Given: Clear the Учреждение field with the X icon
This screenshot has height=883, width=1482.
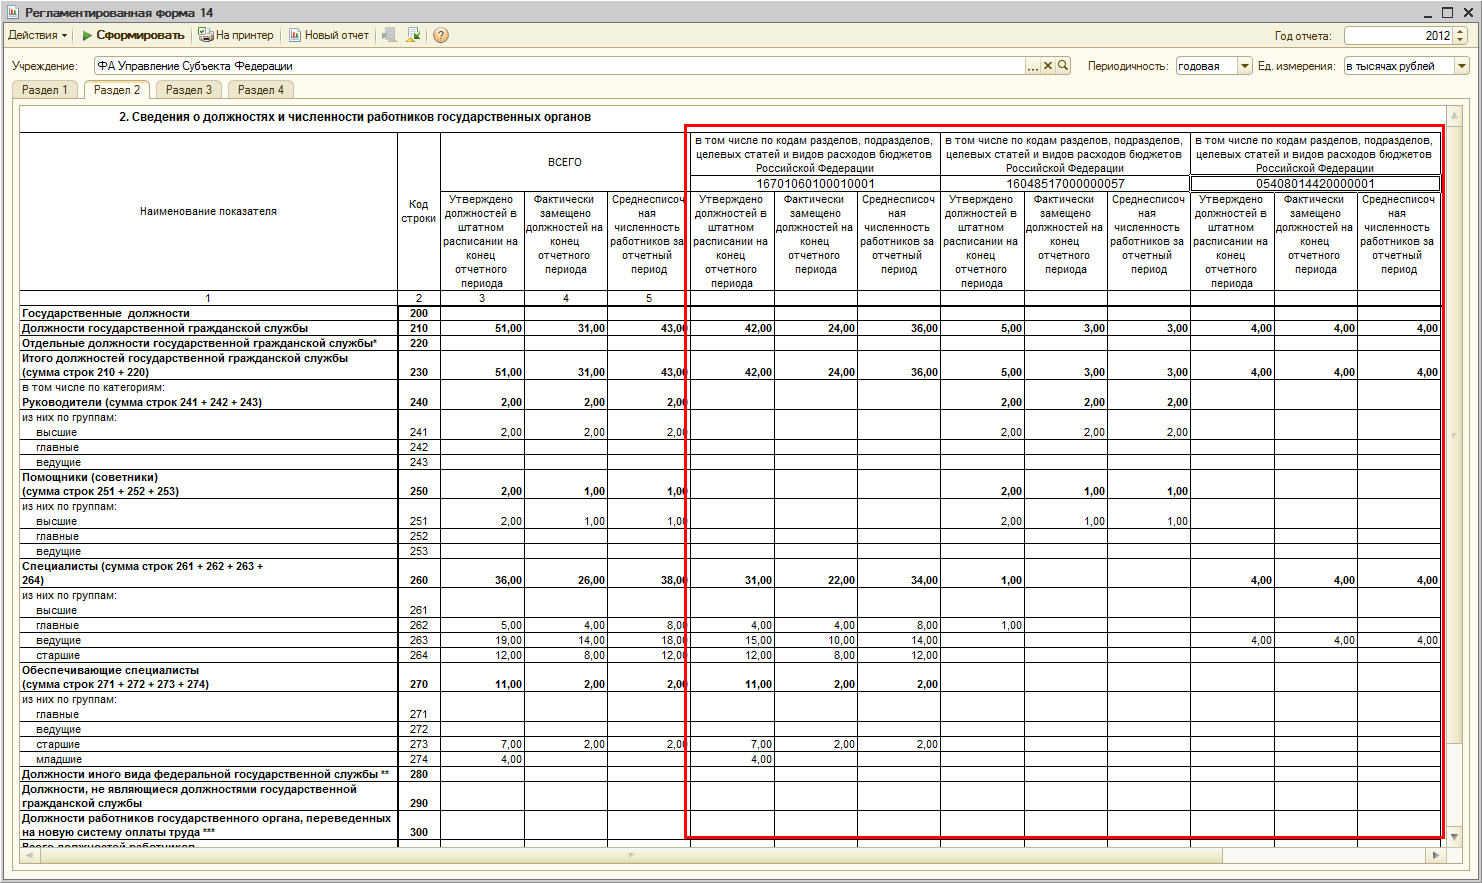Looking at the screenshot, I should [x=1048, y=66].
